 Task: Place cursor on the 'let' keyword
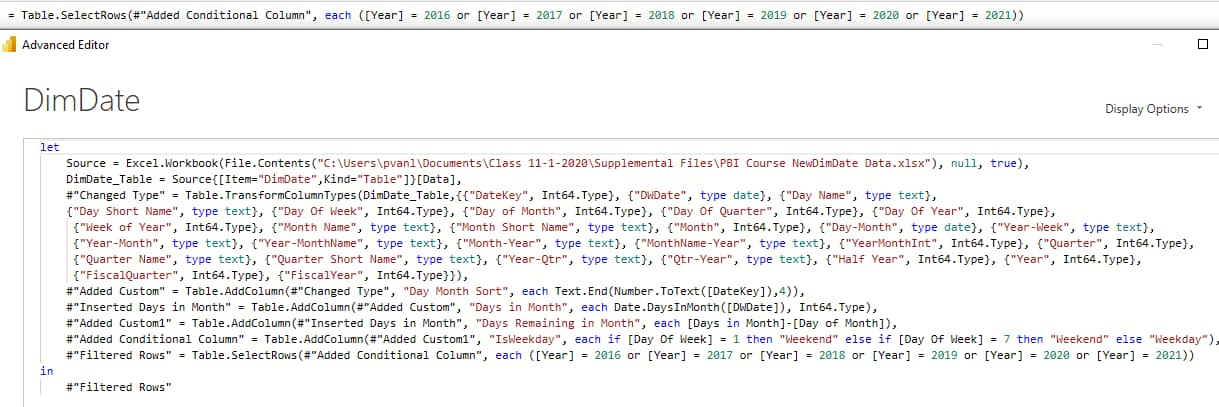point(49,147)
